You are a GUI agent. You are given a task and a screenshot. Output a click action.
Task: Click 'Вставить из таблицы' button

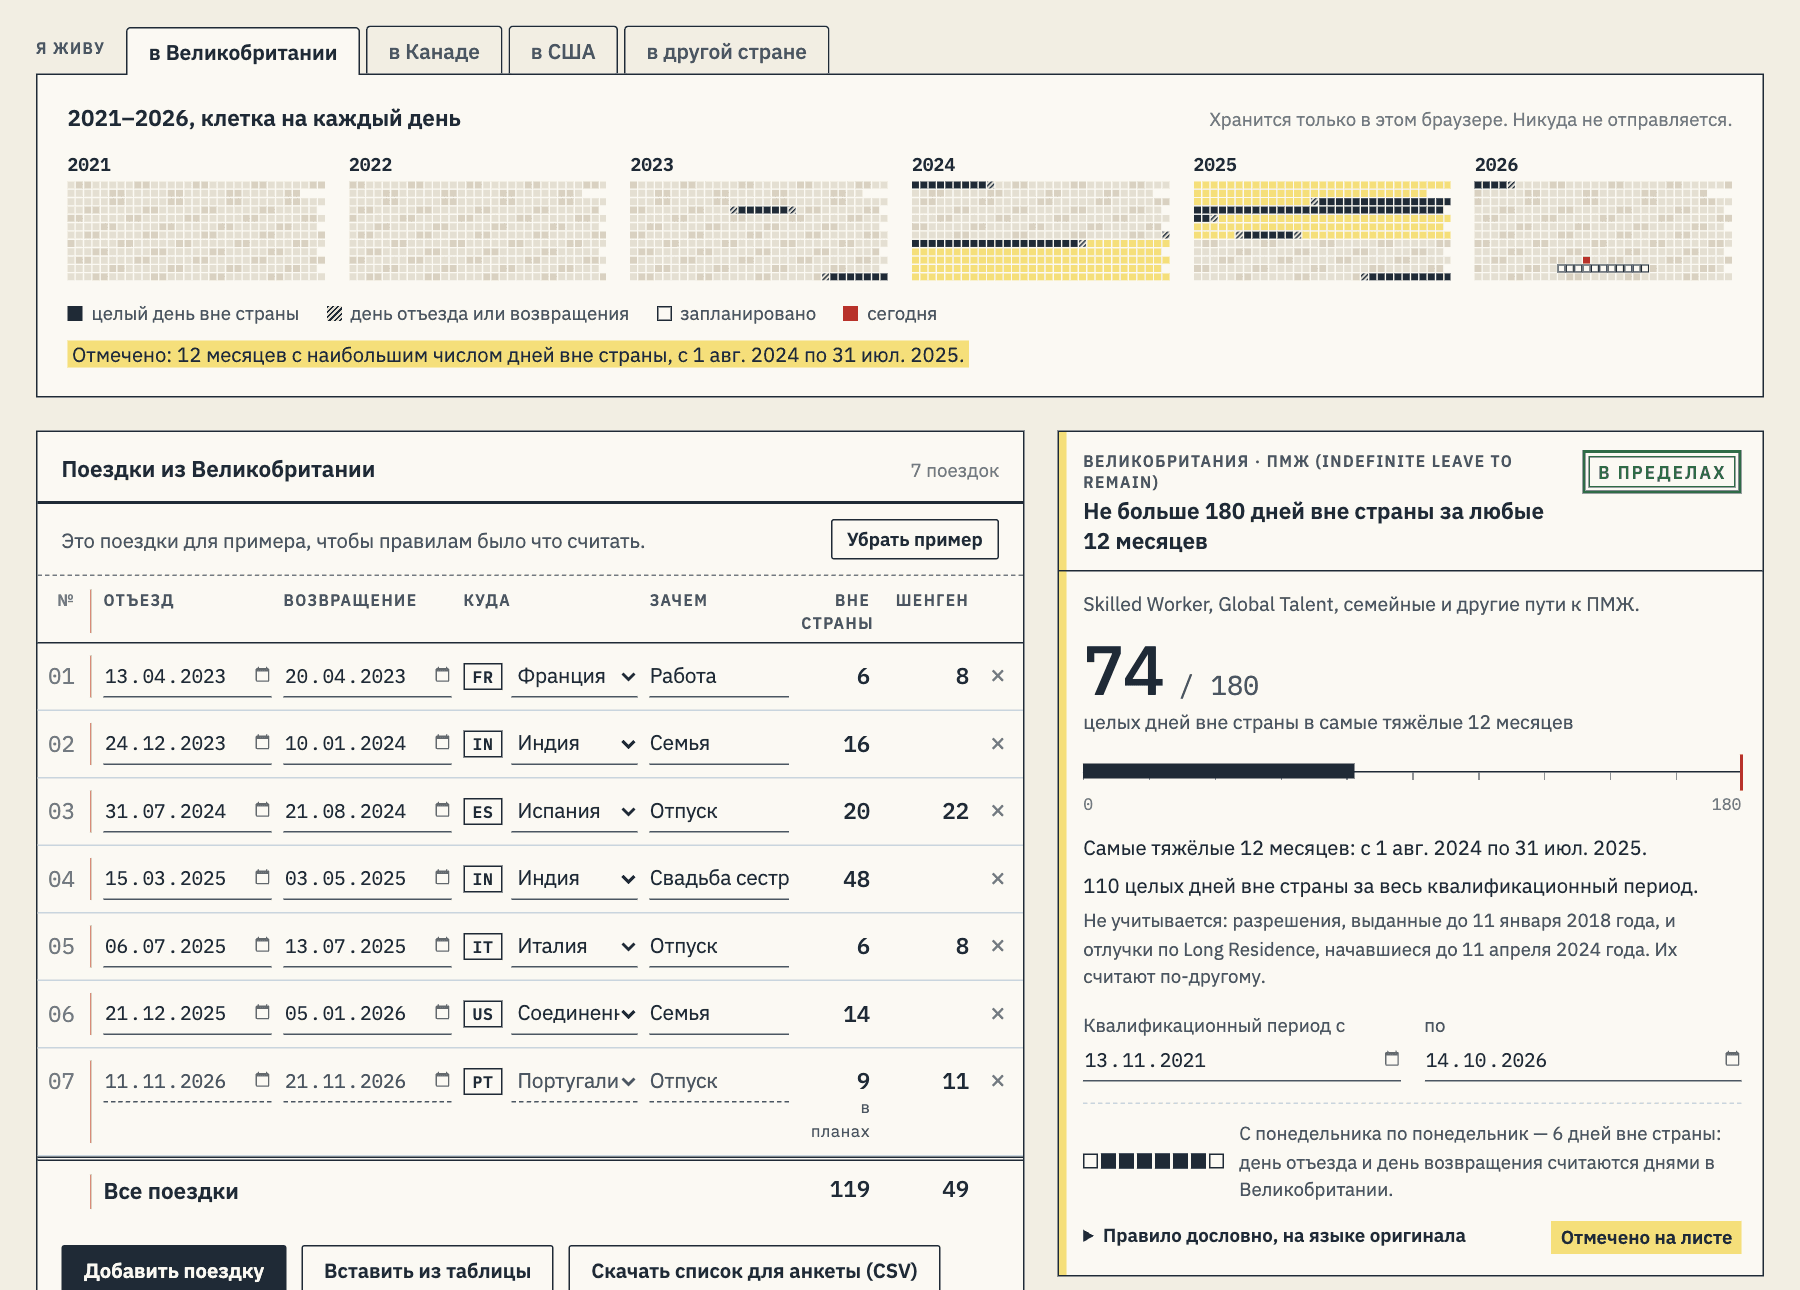tap(427, 1268)
